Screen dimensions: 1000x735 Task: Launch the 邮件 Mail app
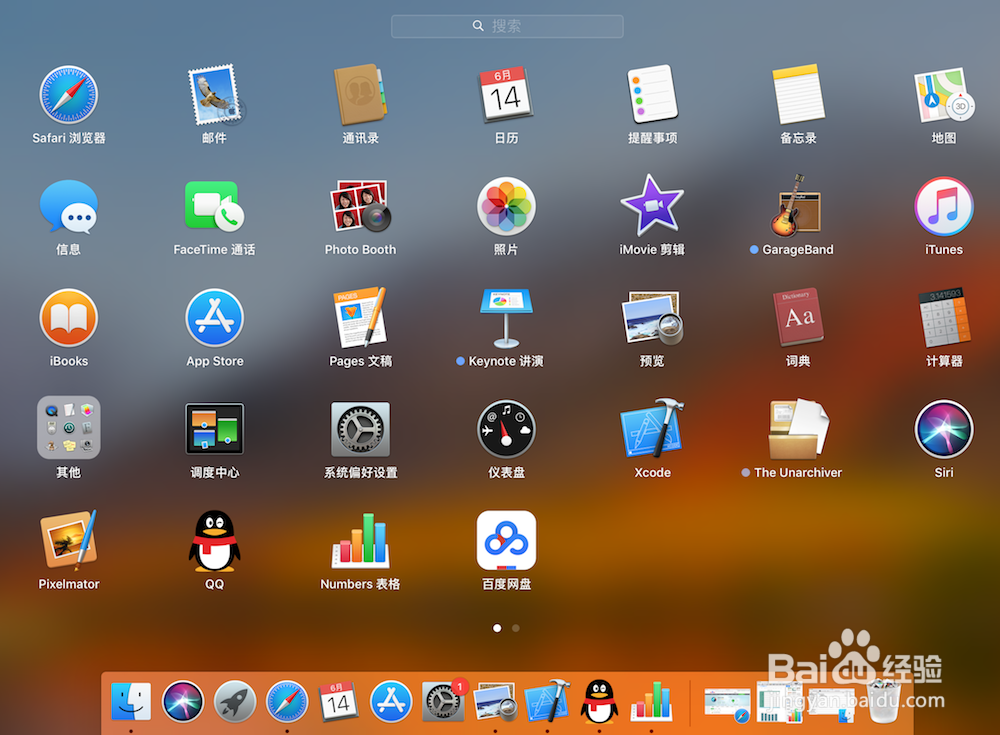click(x=215, y=95)
